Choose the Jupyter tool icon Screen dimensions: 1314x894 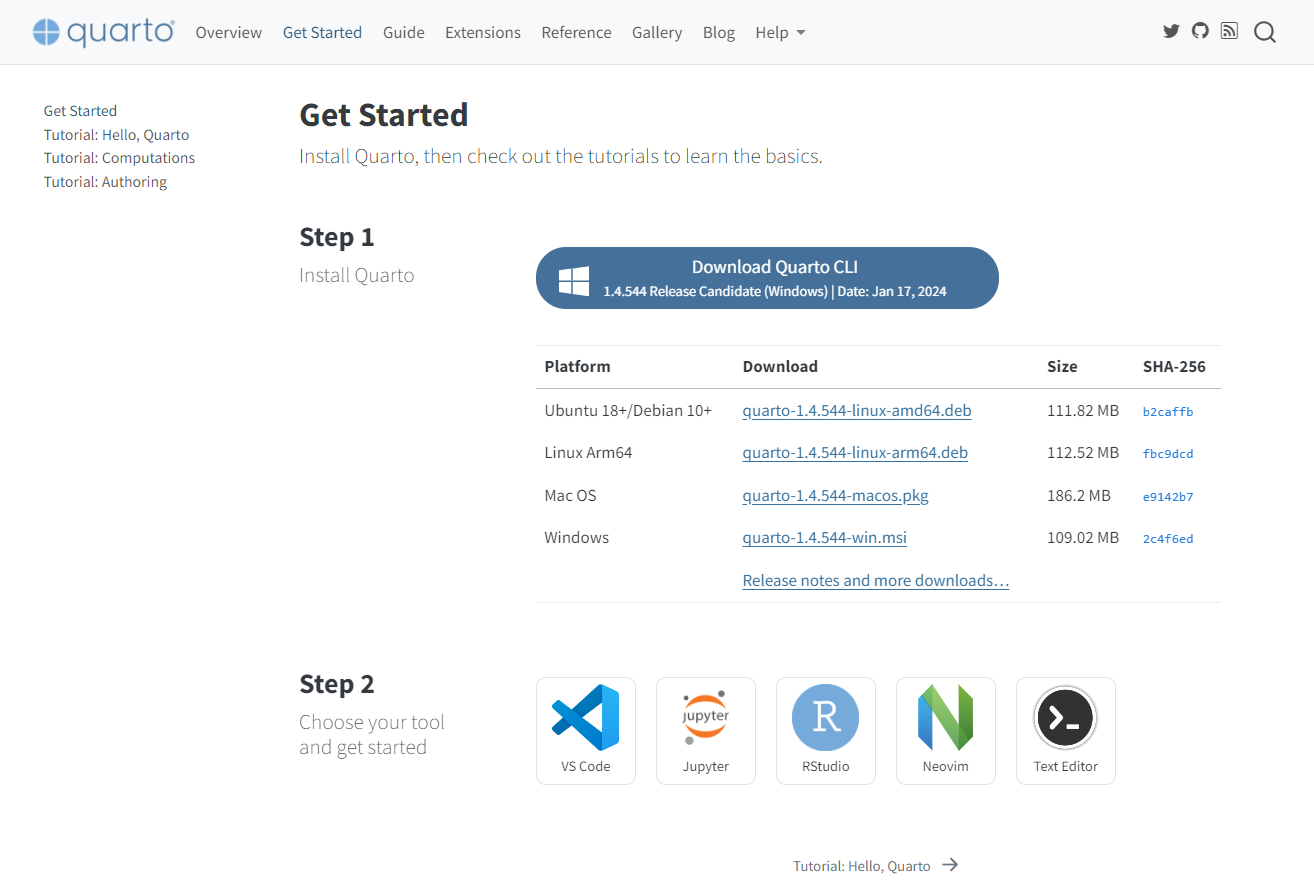click(706, 731)
